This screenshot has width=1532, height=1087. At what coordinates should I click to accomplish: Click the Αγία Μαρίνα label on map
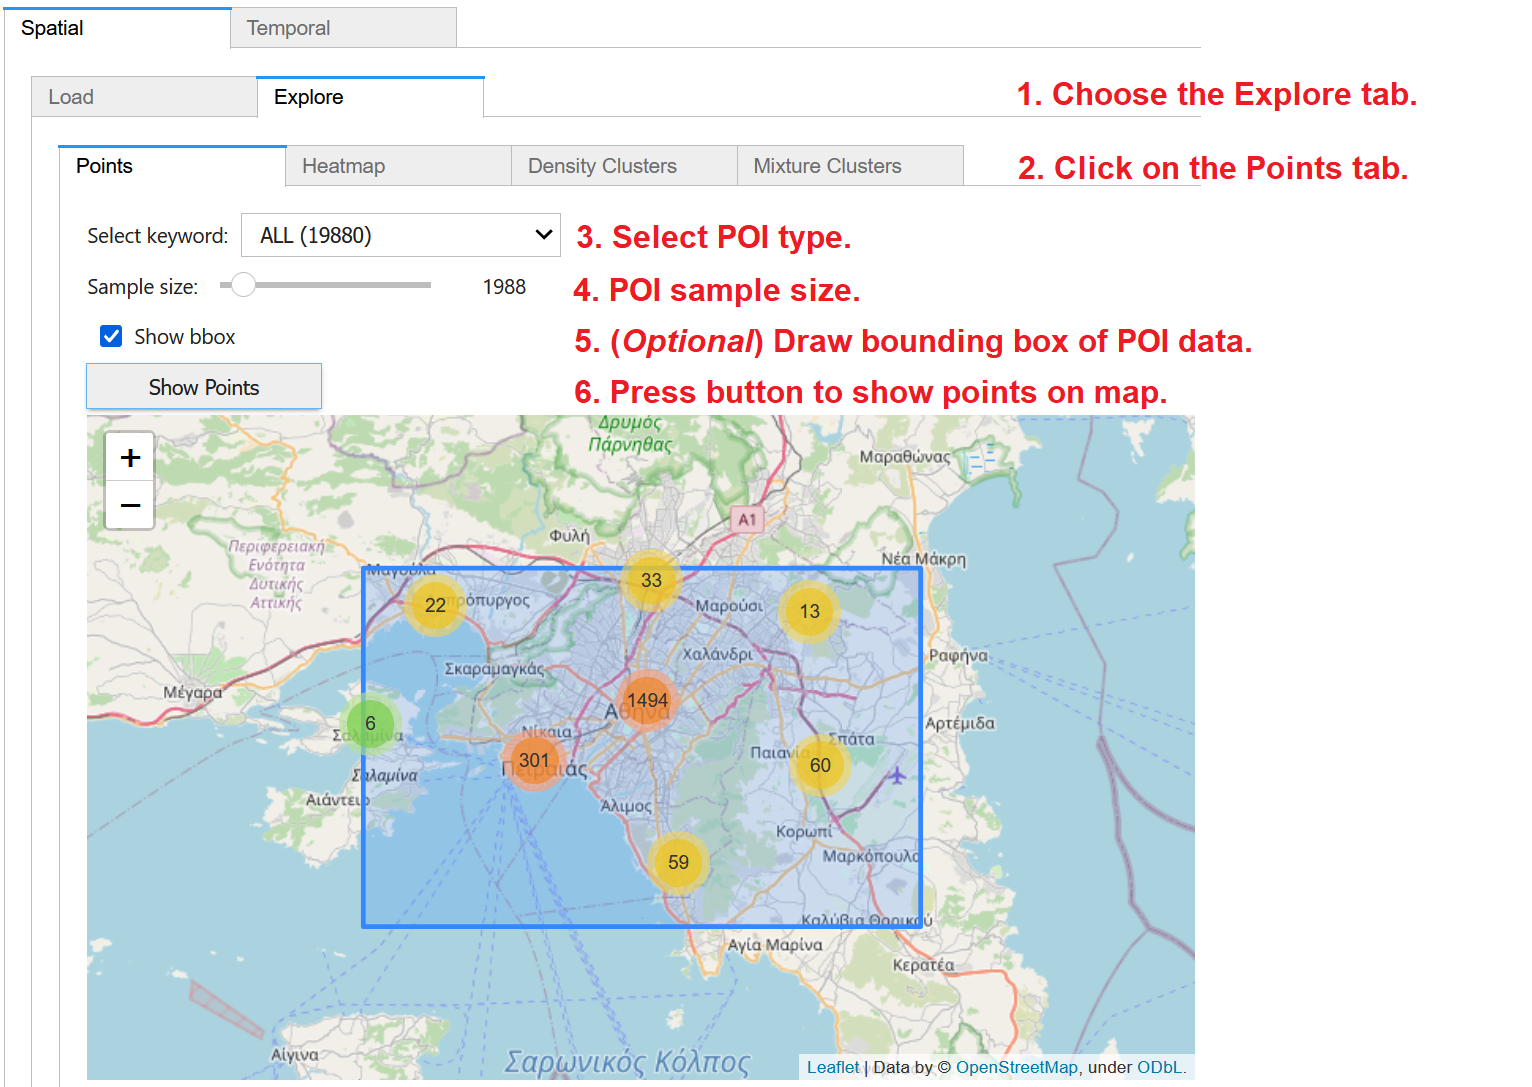775,944
